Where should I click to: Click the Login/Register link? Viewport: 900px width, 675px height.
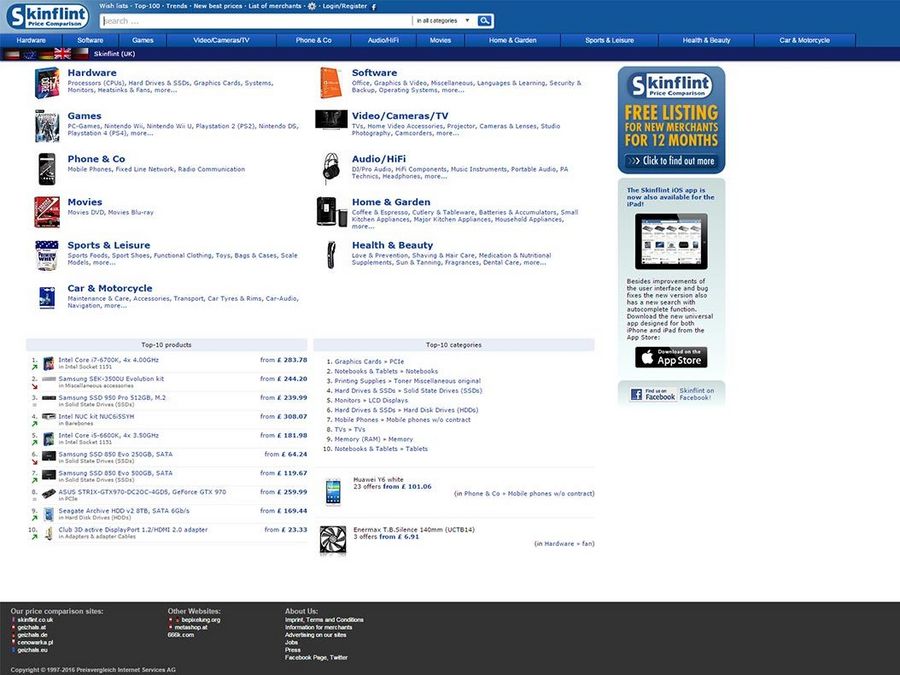tap(344, 6)
